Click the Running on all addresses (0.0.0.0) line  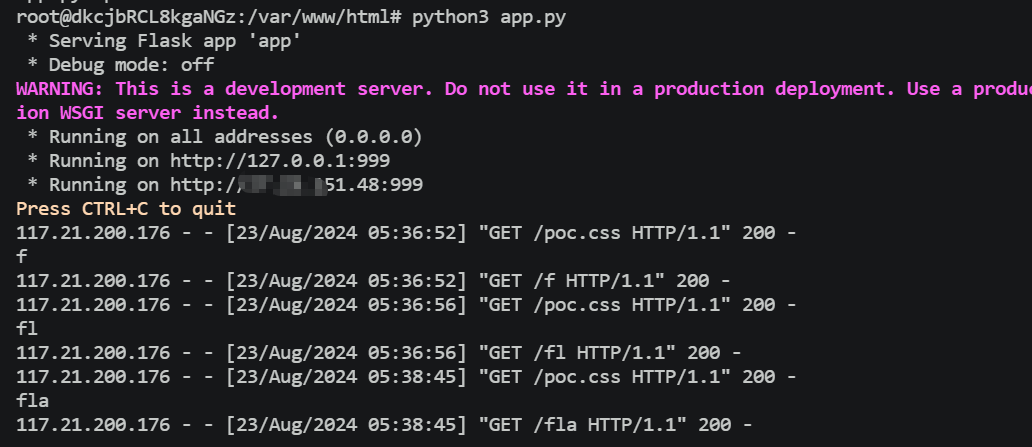click(224, 137)
